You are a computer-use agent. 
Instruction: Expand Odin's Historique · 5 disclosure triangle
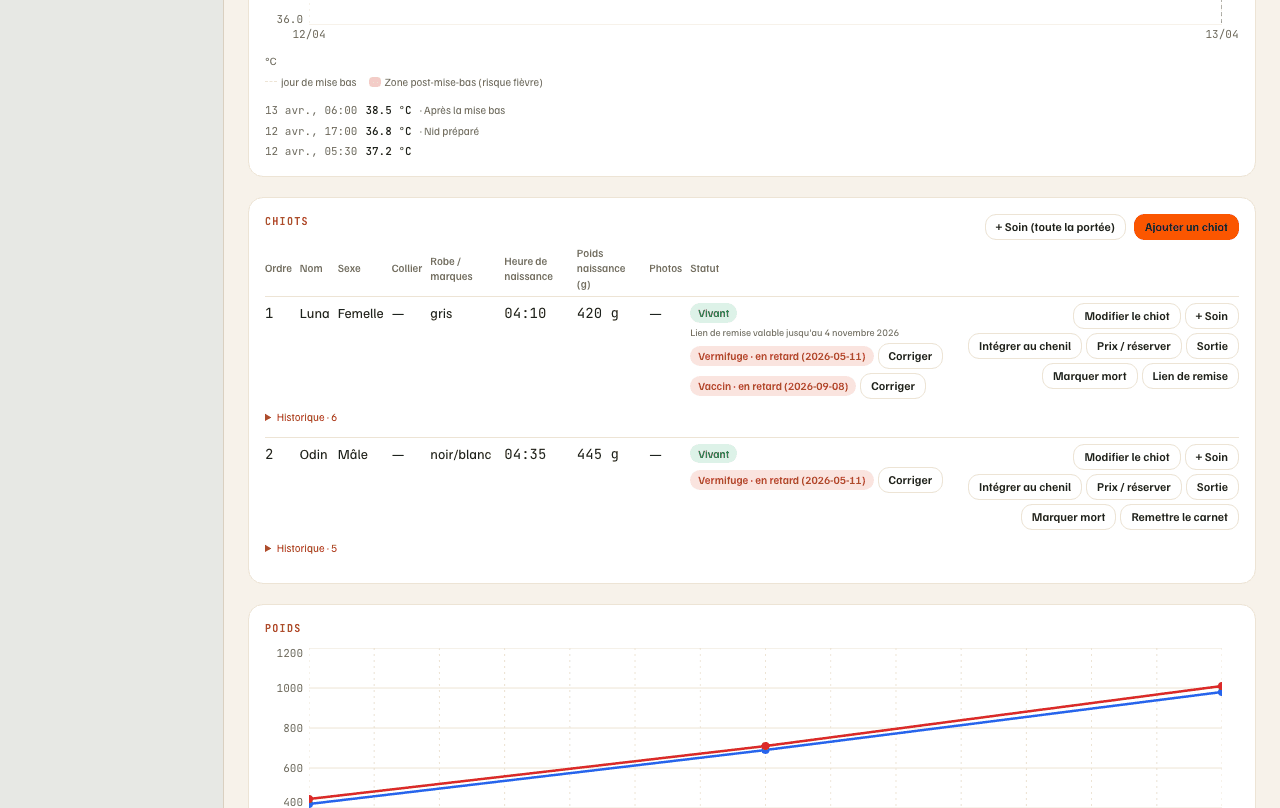pos(268,548)
